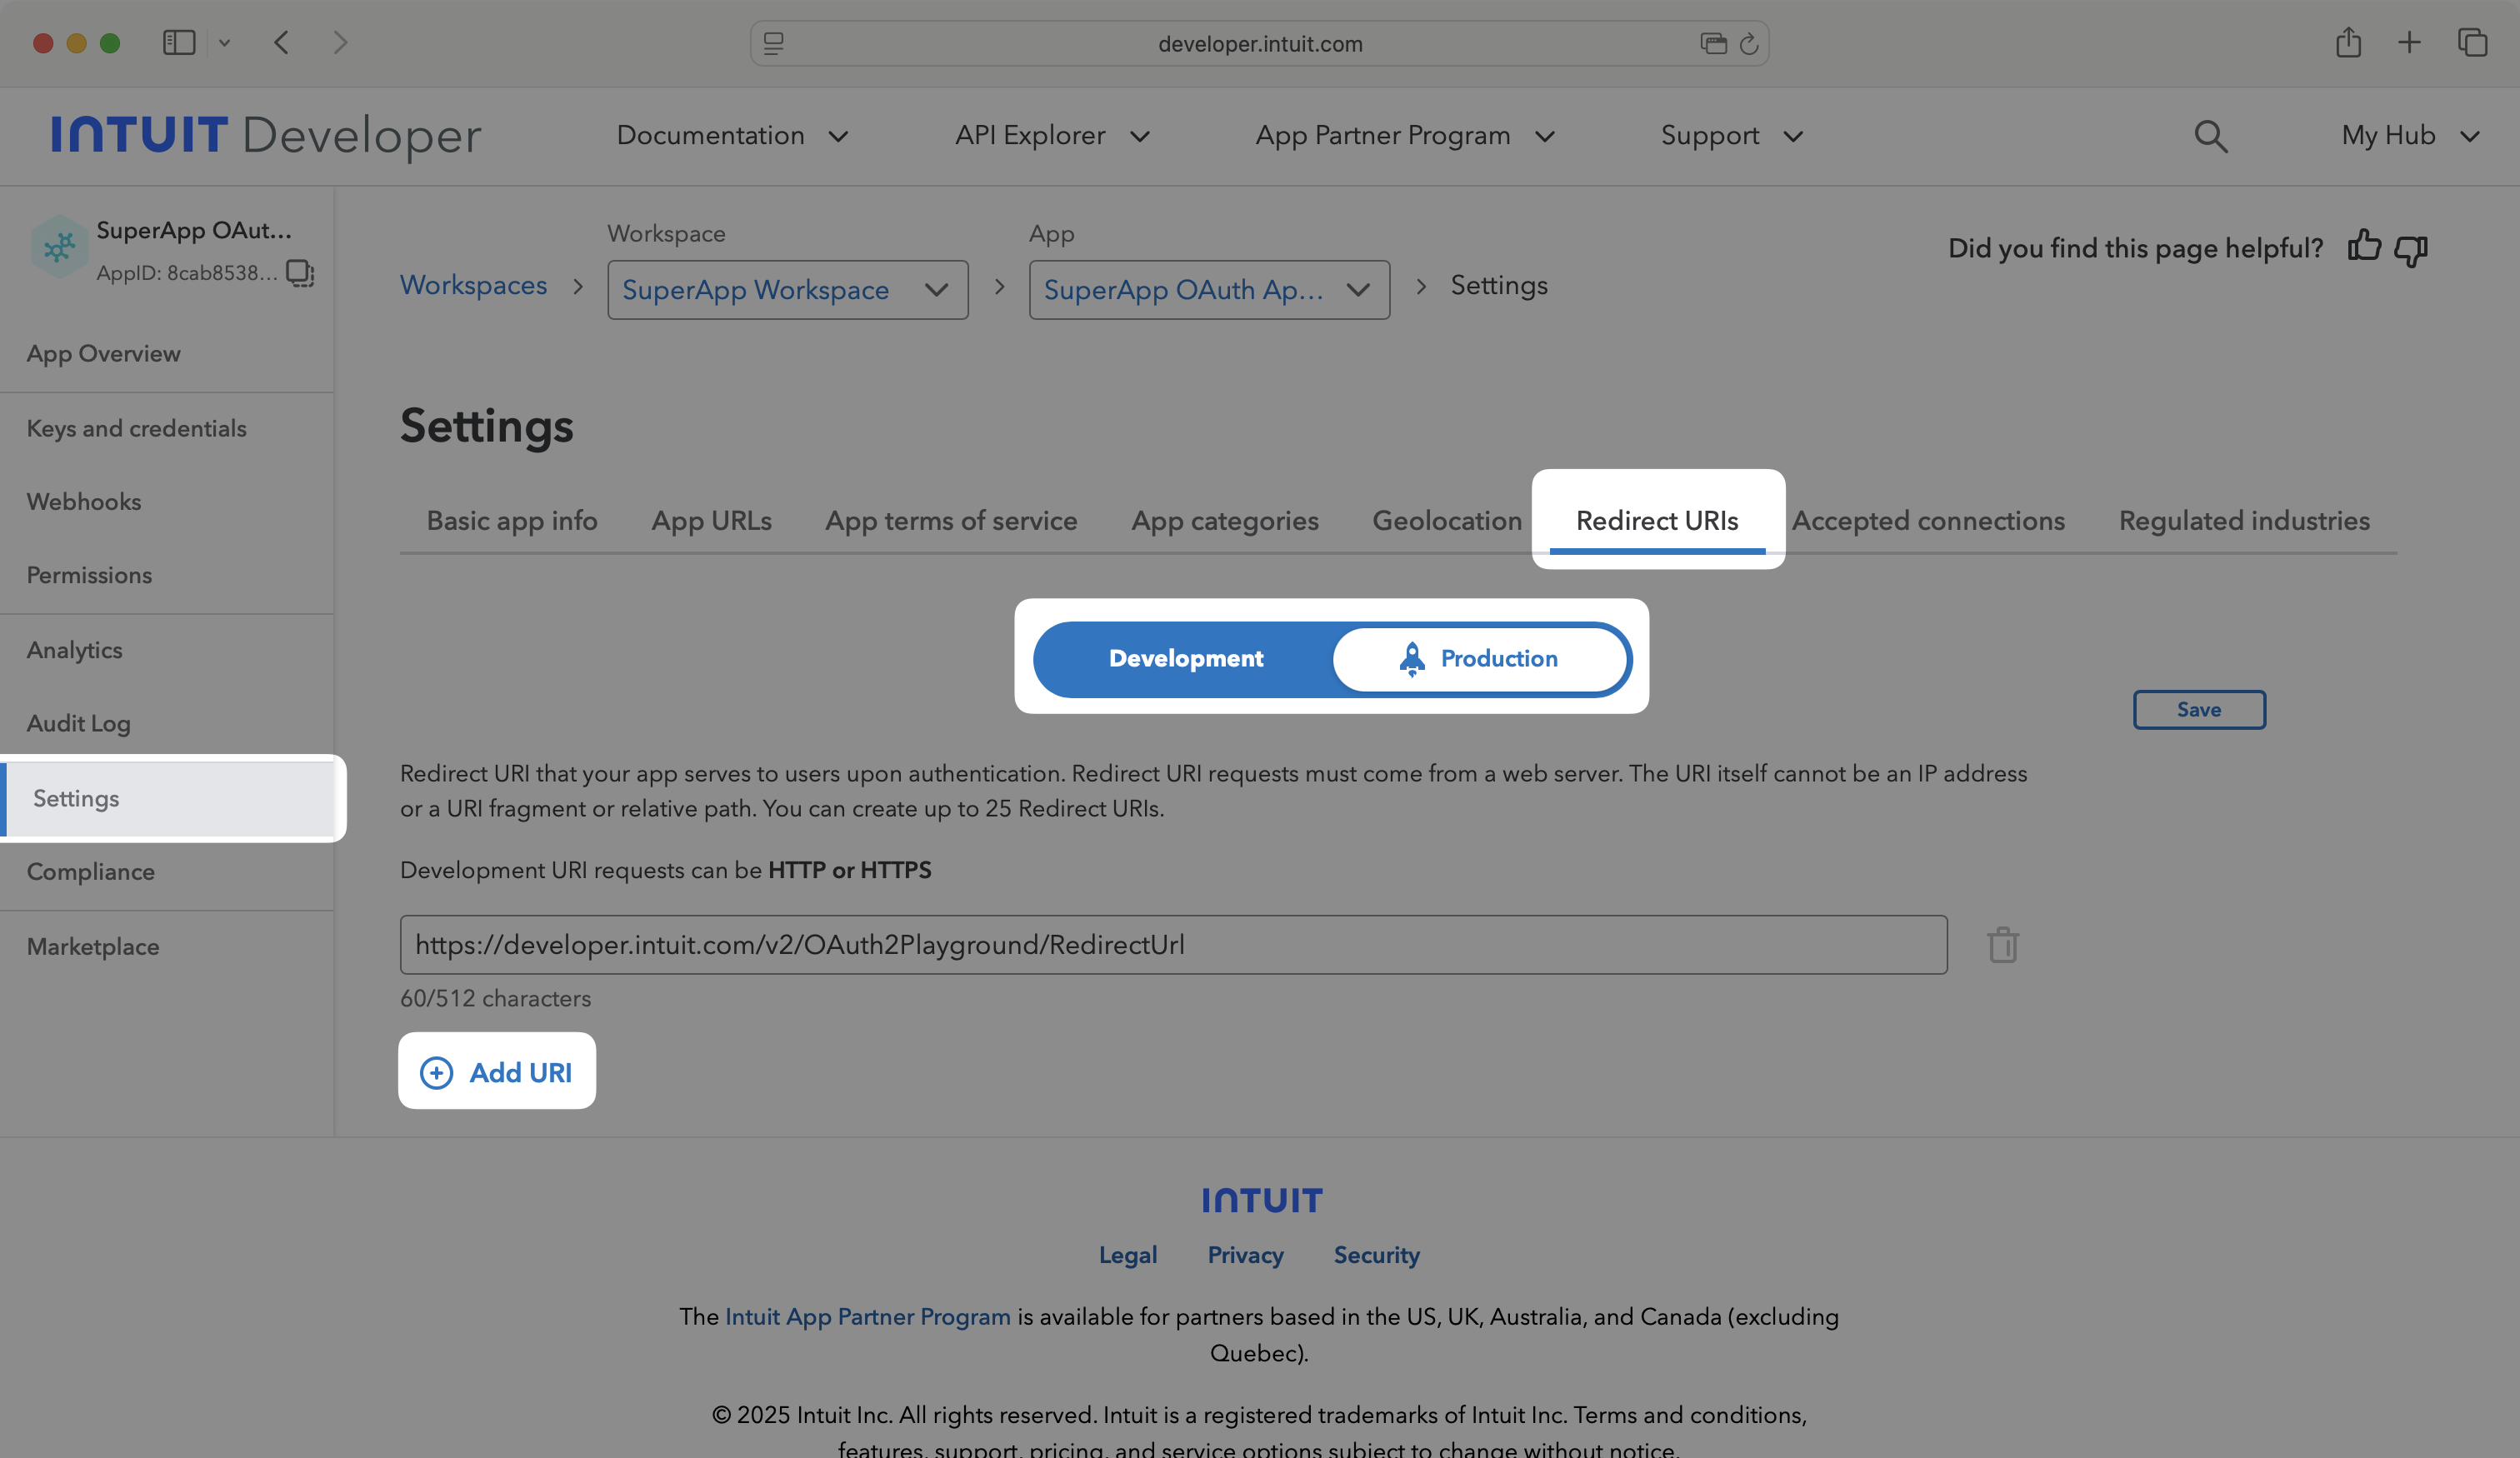Switch to the Accepted connections tab
This screenshot has height=1458, width=2520.
pos(1929,520)
